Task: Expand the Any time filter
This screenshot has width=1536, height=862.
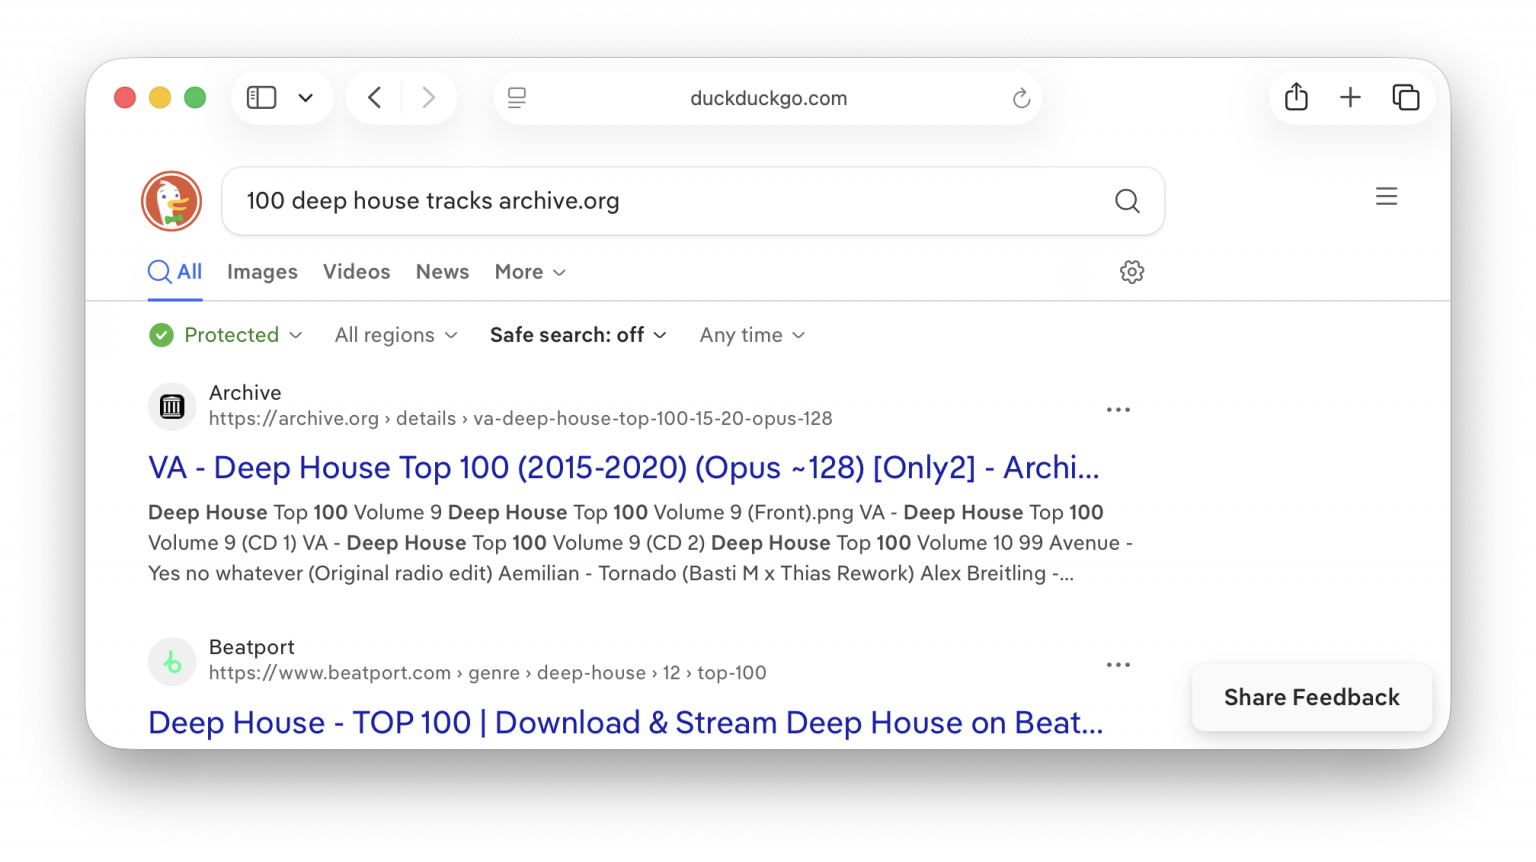Action: 752,335
